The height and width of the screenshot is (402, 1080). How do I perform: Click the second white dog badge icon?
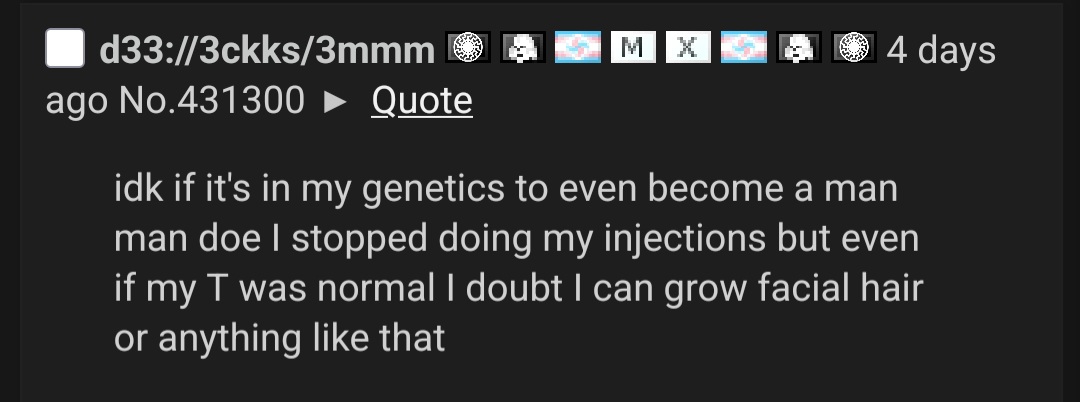coord(799,48)
